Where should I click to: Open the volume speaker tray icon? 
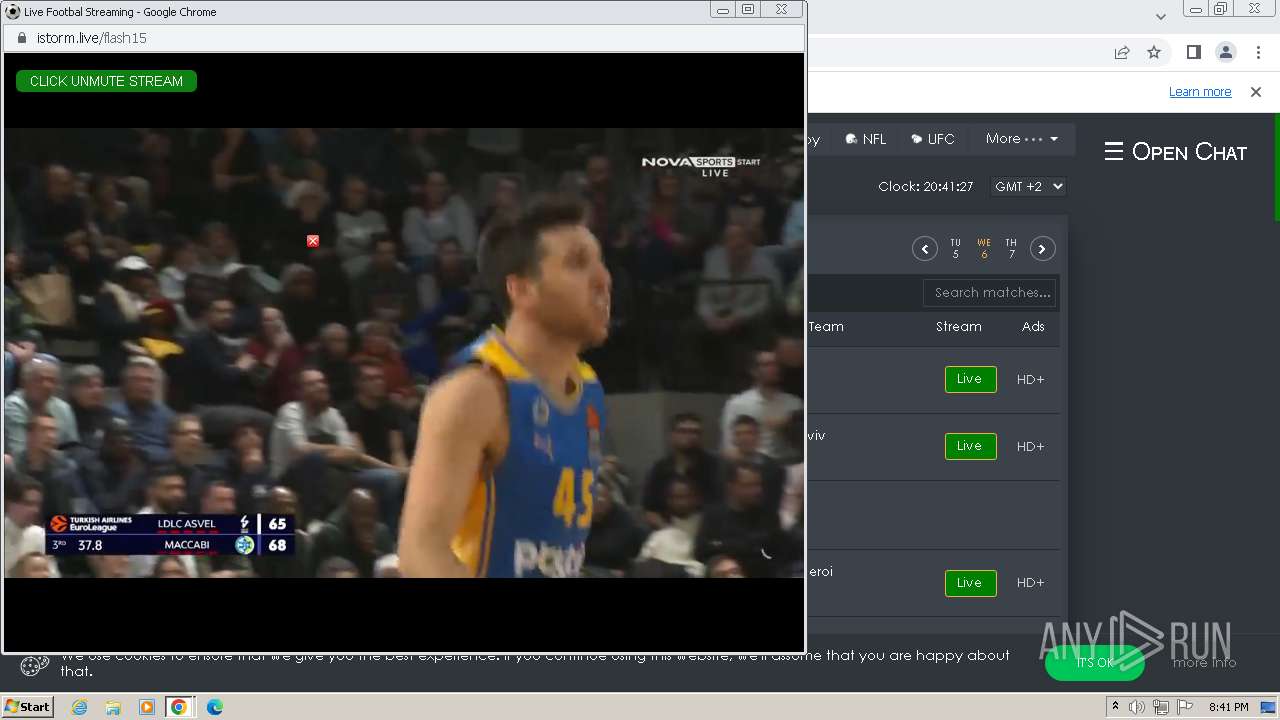1137,707
